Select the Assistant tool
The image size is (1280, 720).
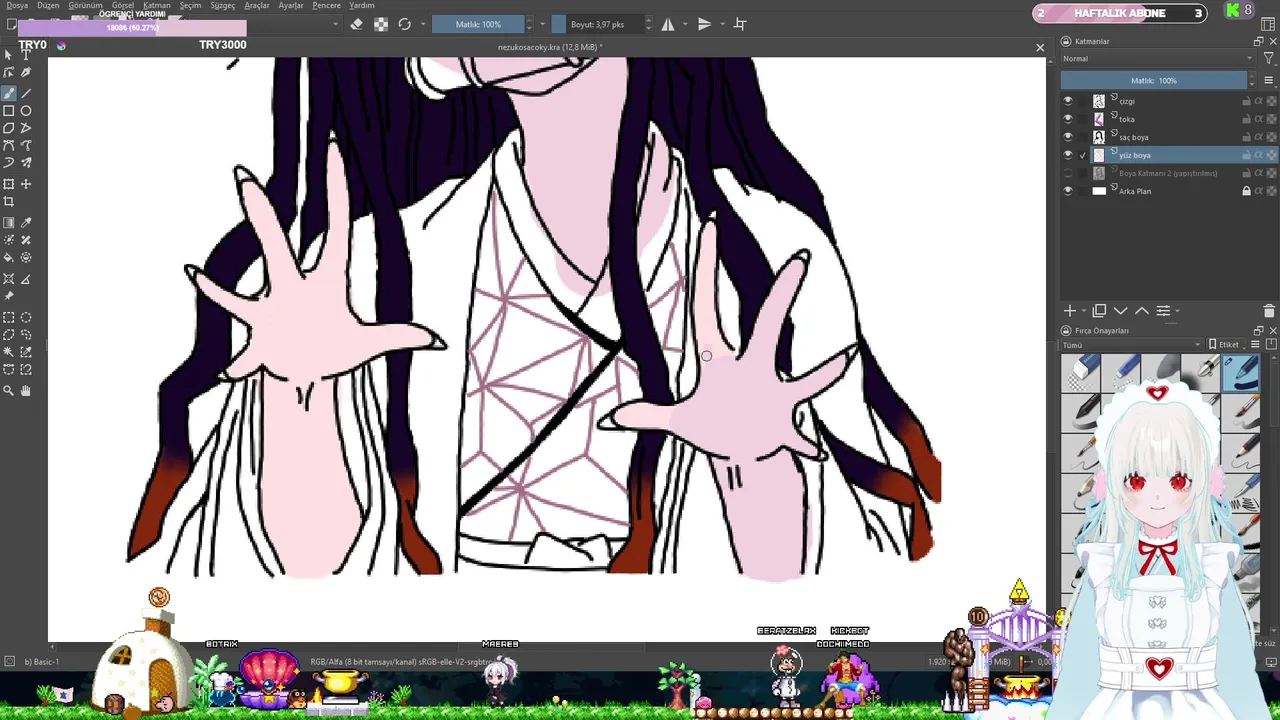9,279
